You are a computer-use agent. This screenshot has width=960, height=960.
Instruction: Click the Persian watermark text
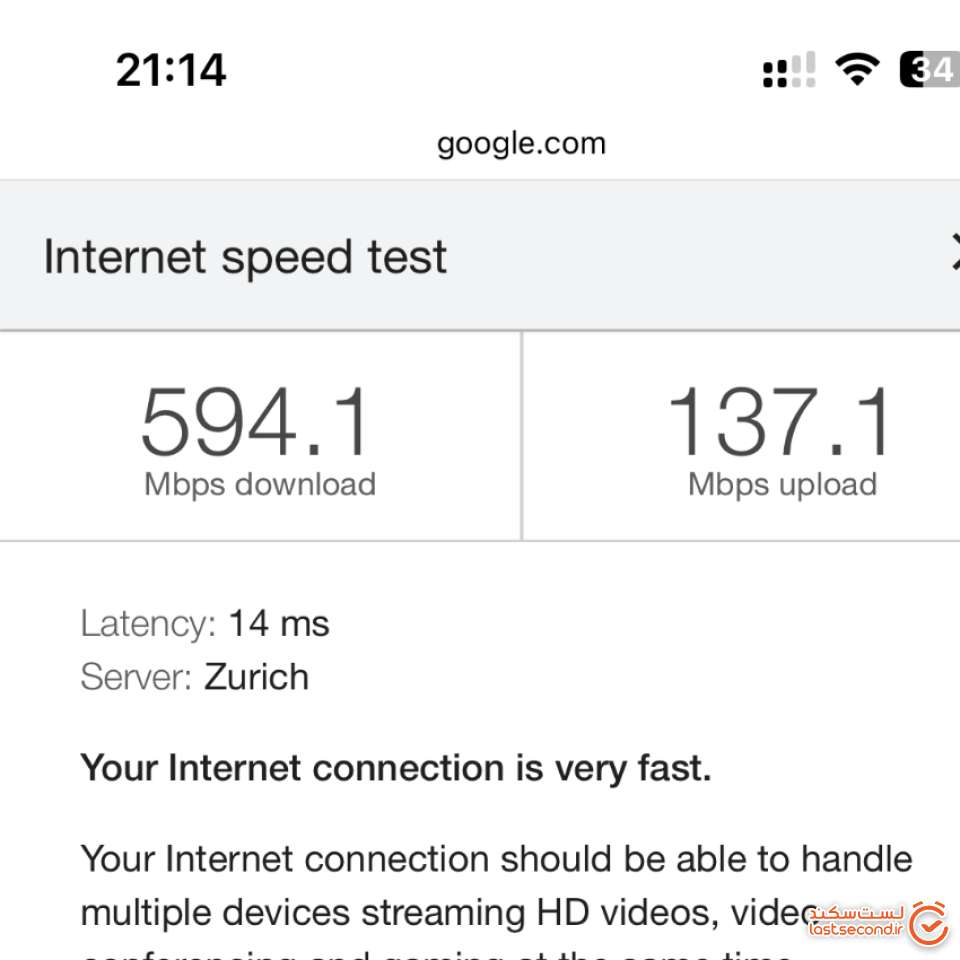[x=856, y=913]
